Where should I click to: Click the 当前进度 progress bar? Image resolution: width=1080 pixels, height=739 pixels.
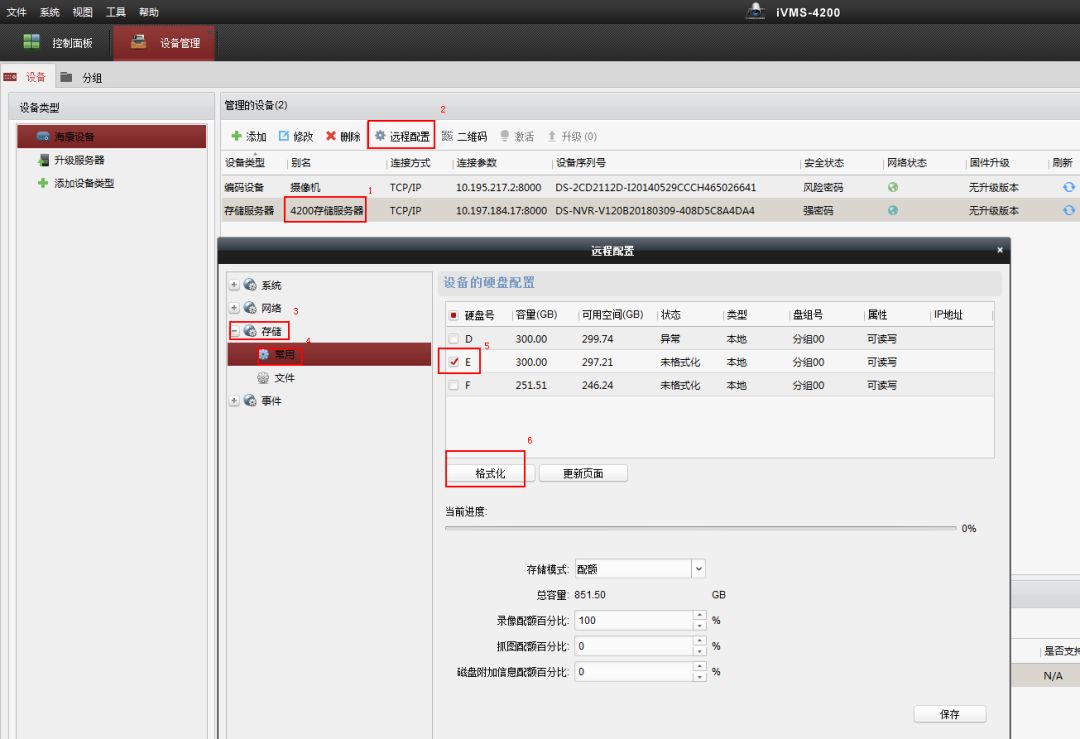pyautogui.click(x=699, y=528)
